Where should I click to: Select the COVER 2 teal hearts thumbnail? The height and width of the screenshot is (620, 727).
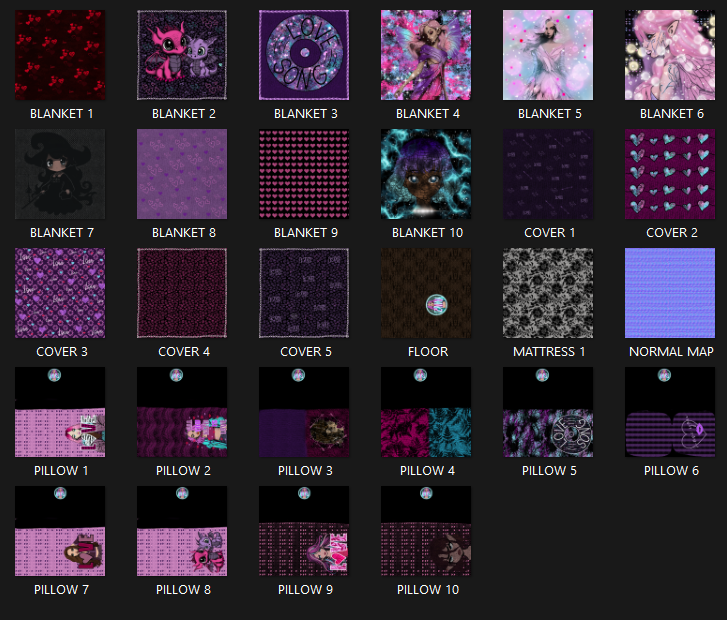pyautogui.click(x=671, y=174)
